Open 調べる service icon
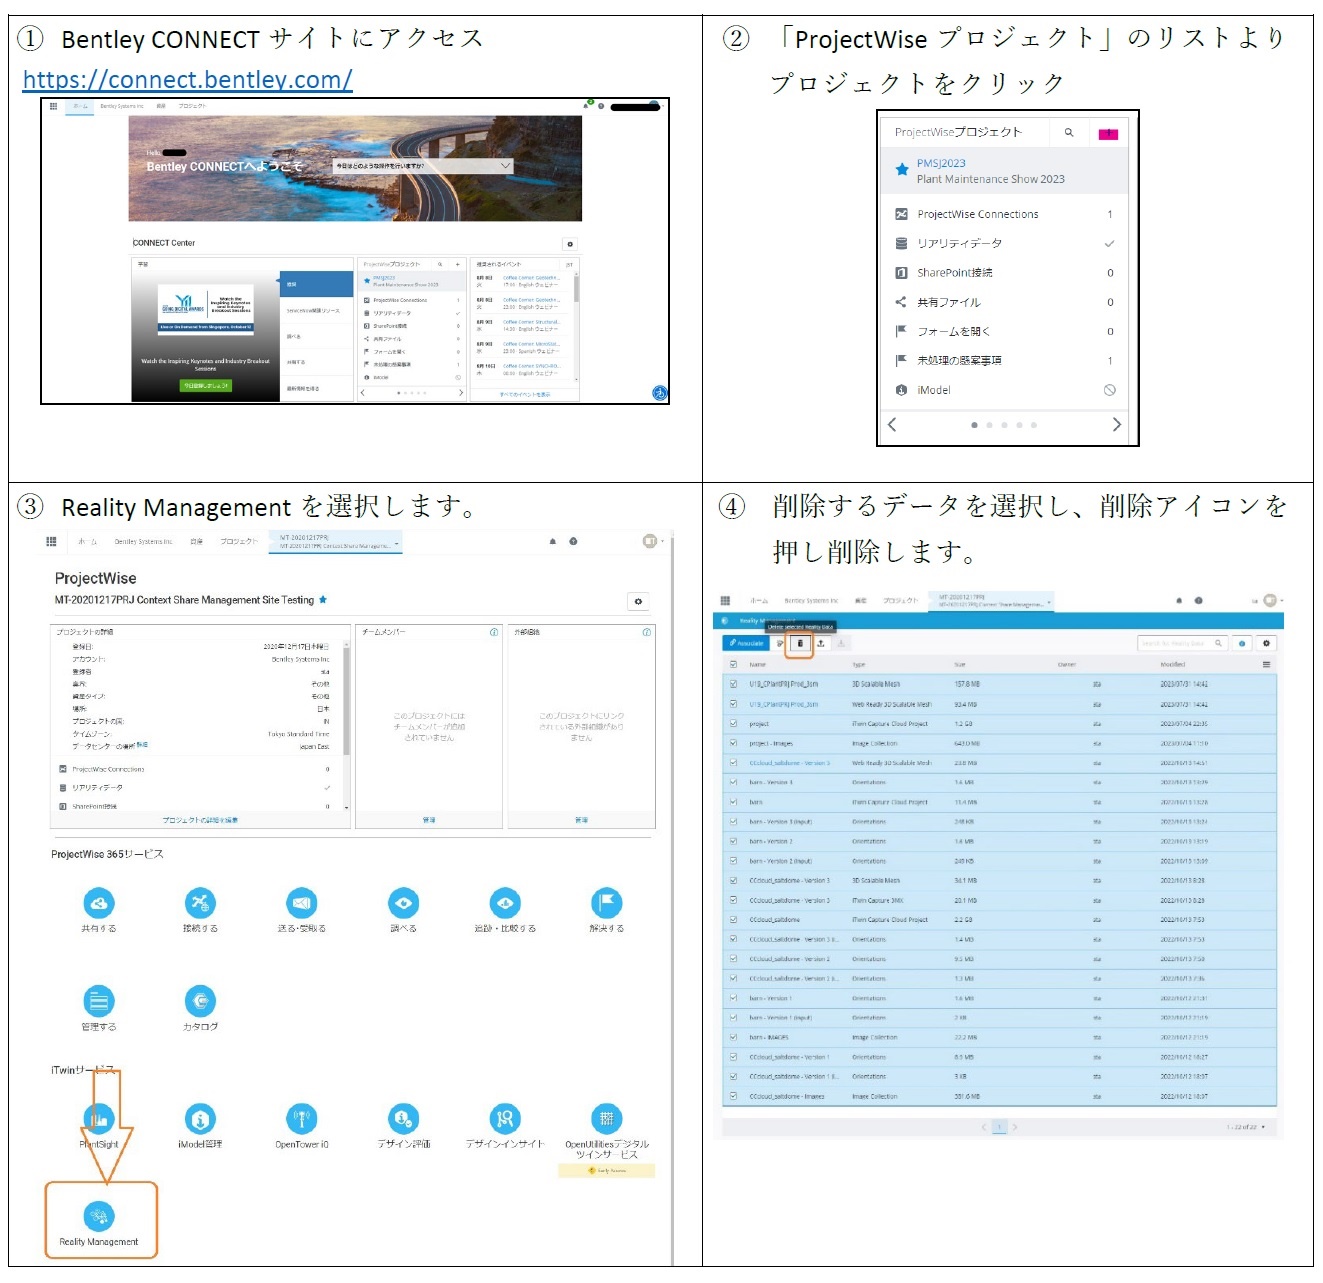Image resolution: width=1323 pixels, height=1283 pixels. (x=403, y=903)
